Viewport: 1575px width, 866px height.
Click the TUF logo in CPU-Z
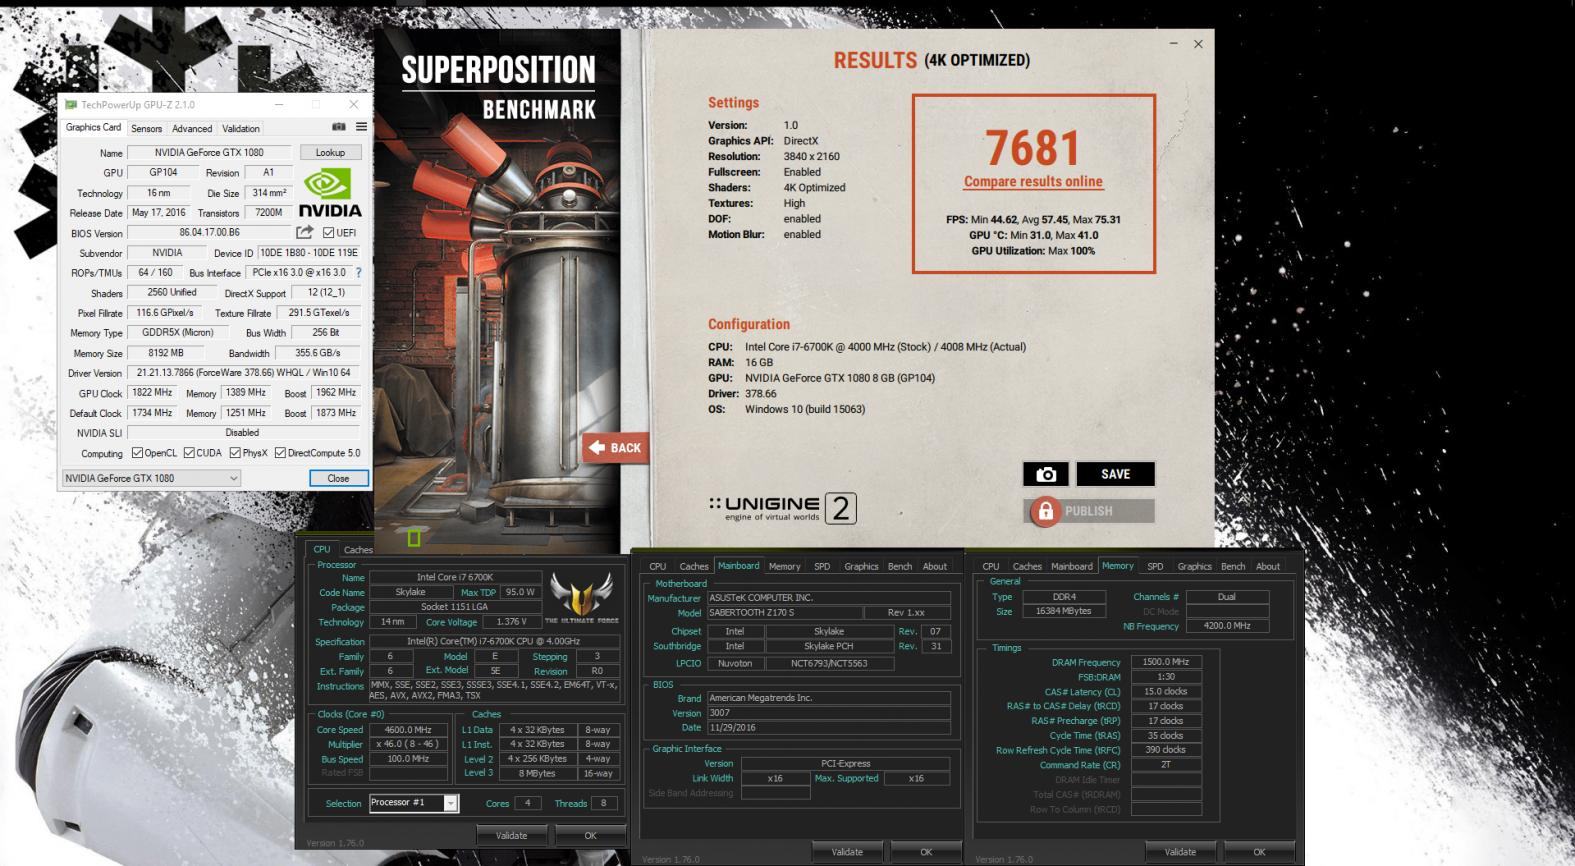click(581, 598)
